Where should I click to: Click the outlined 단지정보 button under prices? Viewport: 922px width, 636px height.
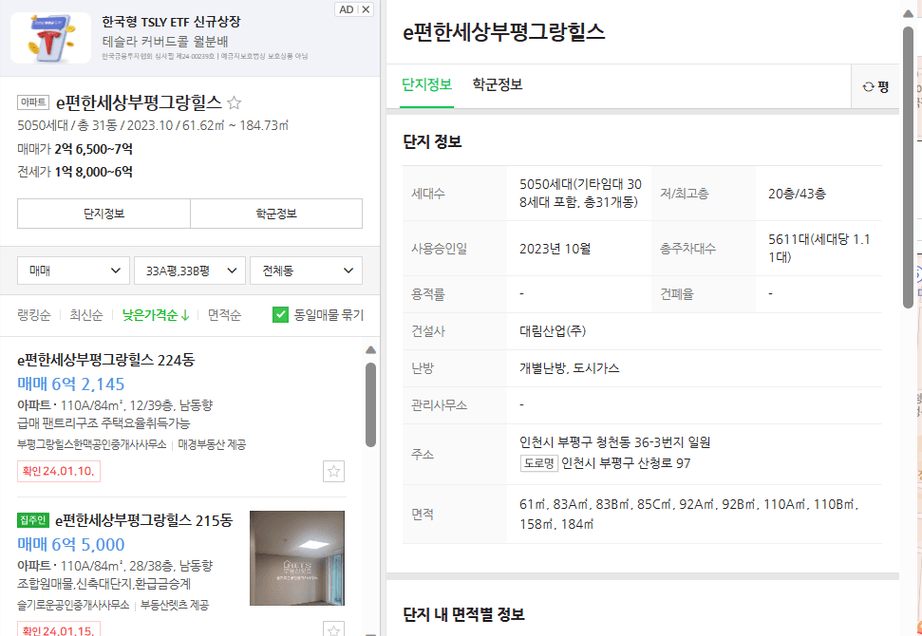(x=104, y=213)
